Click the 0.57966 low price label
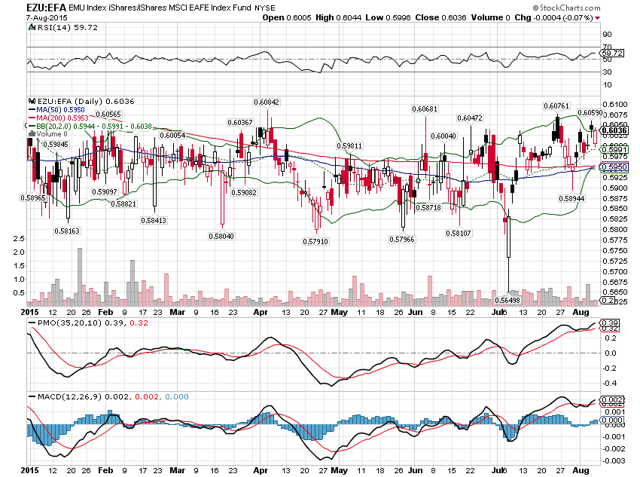The height and width of the screenshot is (477, 640). (402, 240)
